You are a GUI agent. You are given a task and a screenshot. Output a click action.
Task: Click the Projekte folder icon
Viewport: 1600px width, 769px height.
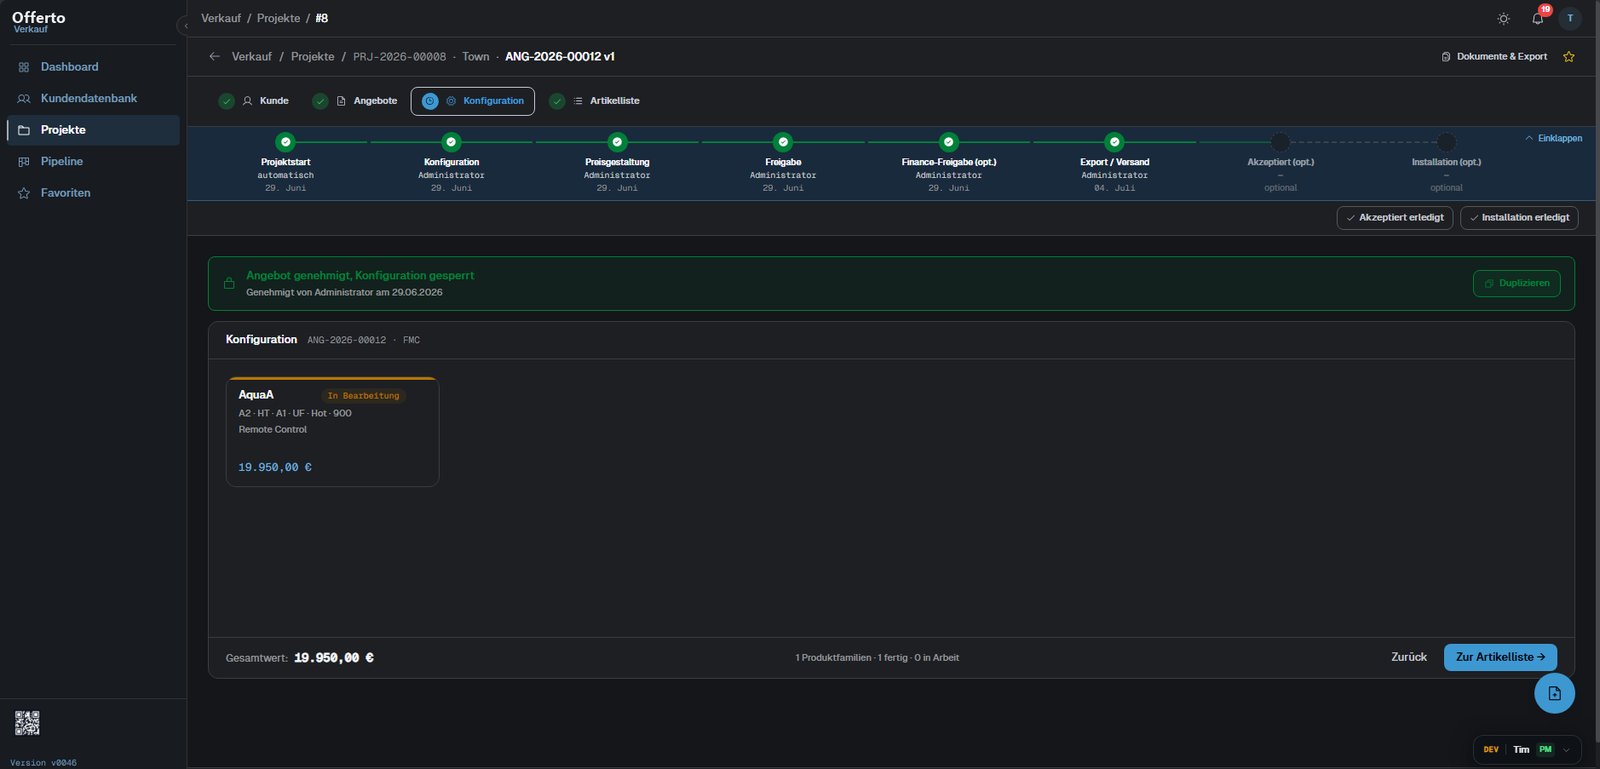click(24, 130)
